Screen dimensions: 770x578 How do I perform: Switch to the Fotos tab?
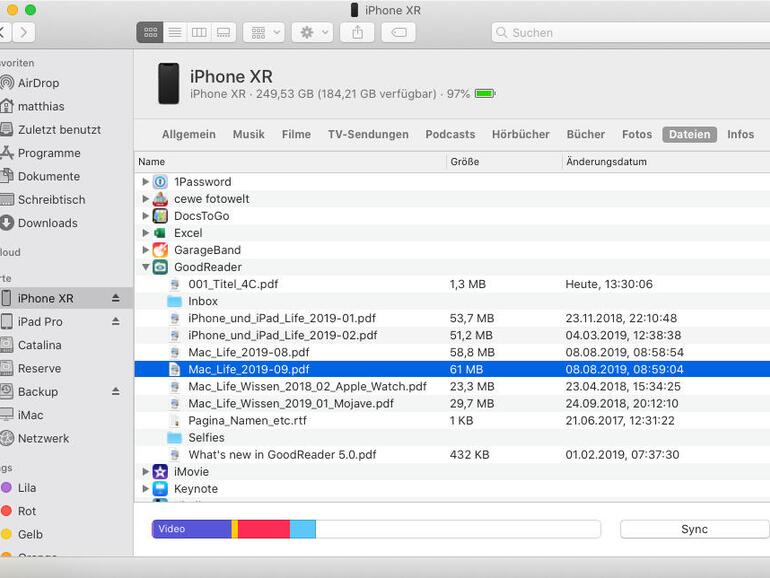coord(637,135)
